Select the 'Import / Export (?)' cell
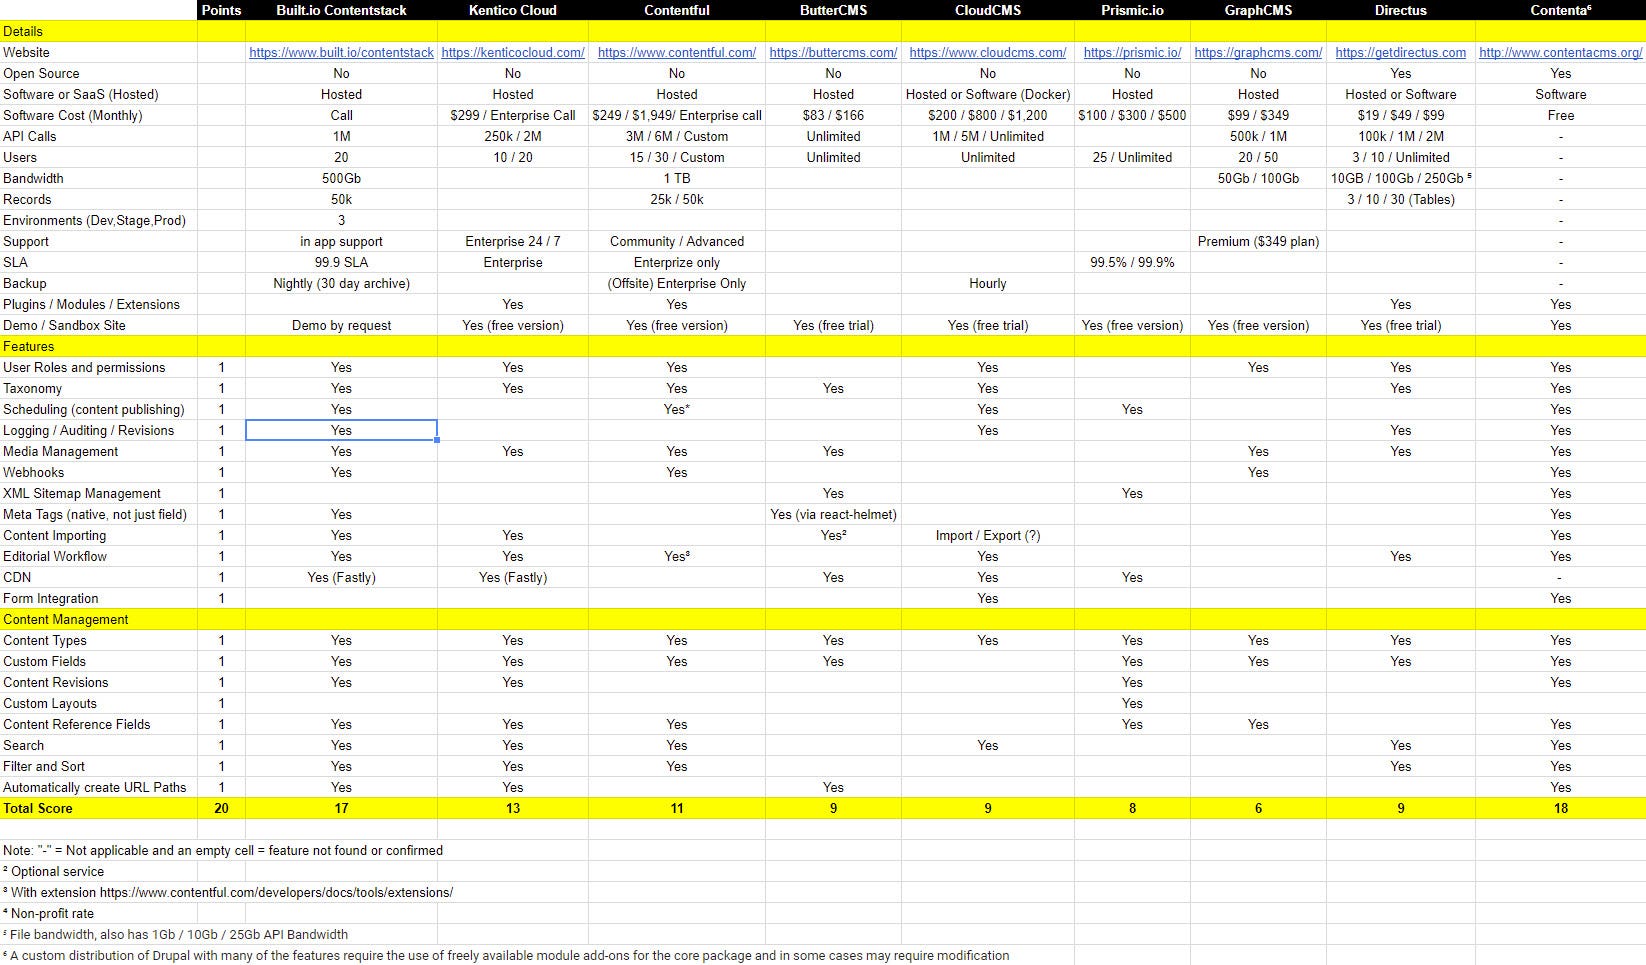1646x965 pixels. [988, 535]
